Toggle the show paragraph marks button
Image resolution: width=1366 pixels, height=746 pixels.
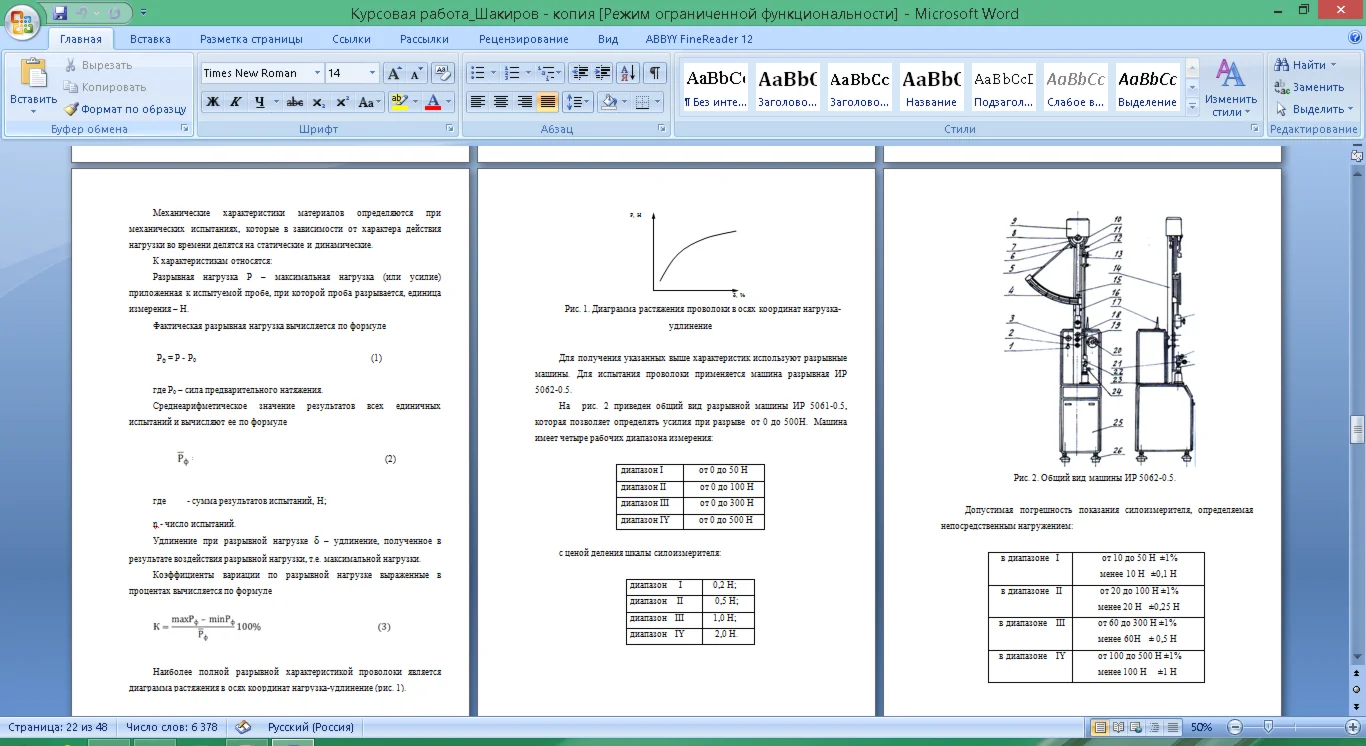[654, 73]
